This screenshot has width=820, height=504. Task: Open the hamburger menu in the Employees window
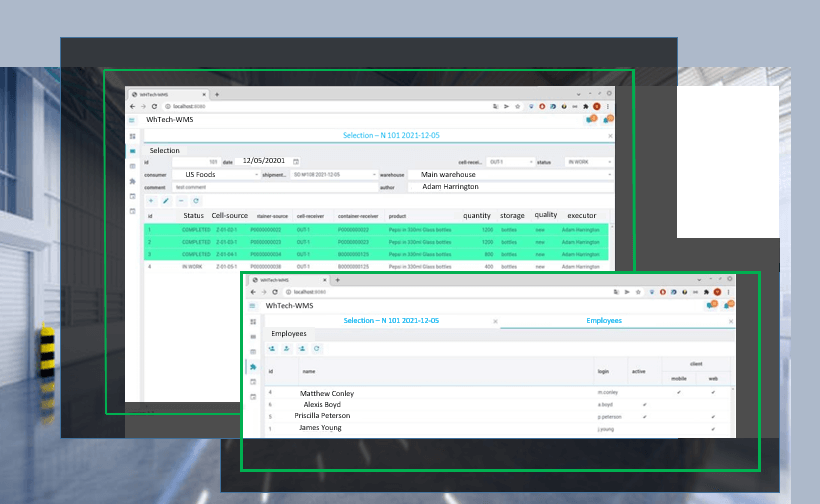click(x=253, y=306)
